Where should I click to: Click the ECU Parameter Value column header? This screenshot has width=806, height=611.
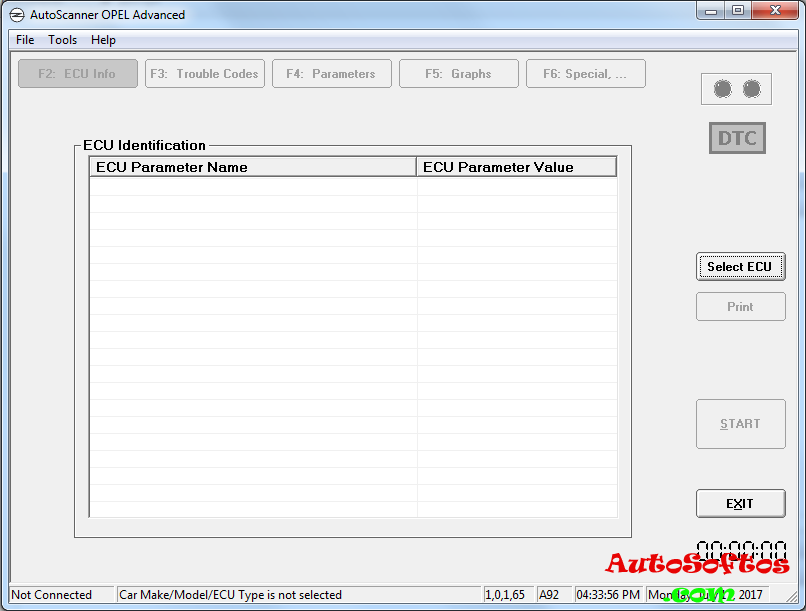click(517, 167)
